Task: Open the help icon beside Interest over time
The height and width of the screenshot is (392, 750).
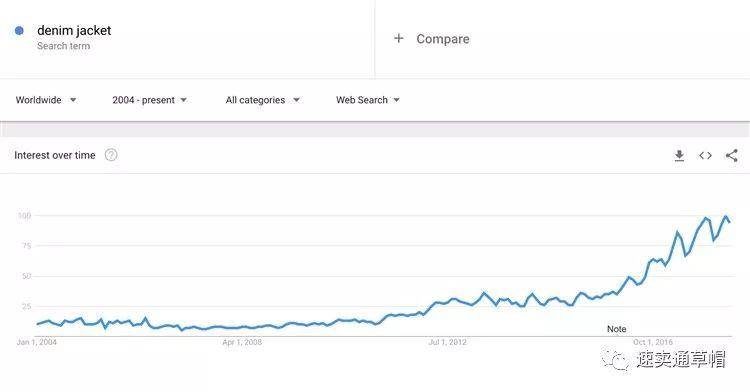Action: click(x=111, y=155)
